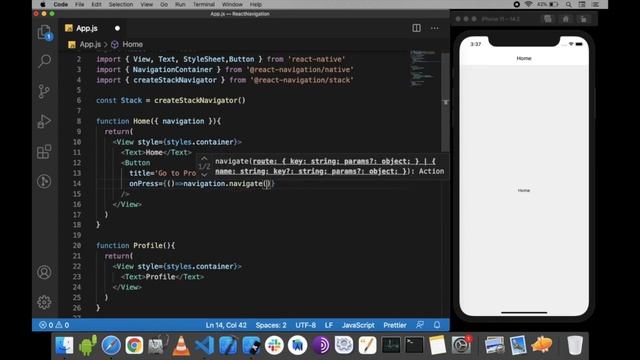Show the next signature in the parameter hint
Screen dimensions: 640x360
204,174
